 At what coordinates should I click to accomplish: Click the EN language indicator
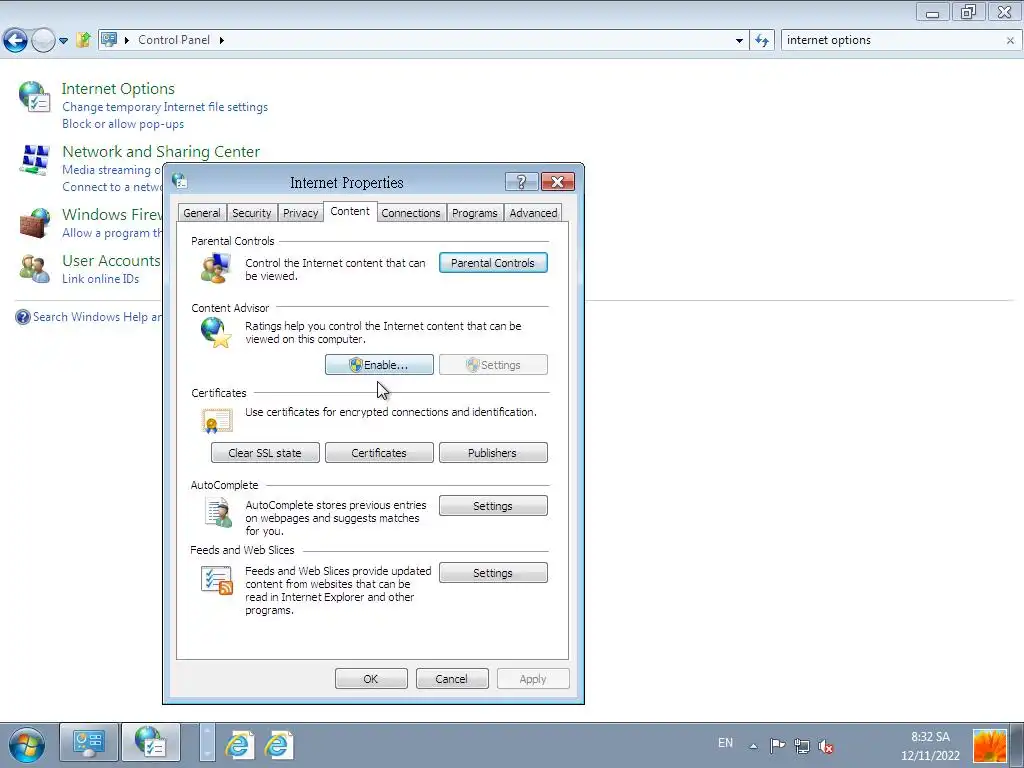(x=726, y=743)
